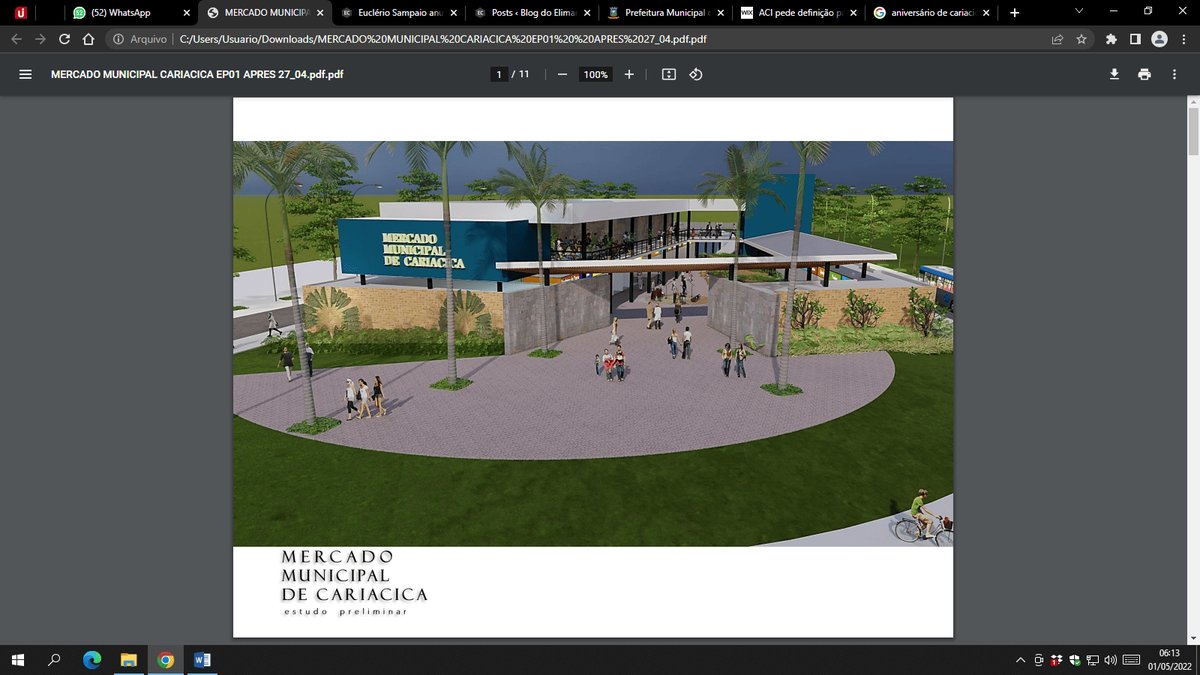The width and height of the screenshot is (1200, 675).
Task: Open the Dropbox tray icon
Action: coord(1056,660)
